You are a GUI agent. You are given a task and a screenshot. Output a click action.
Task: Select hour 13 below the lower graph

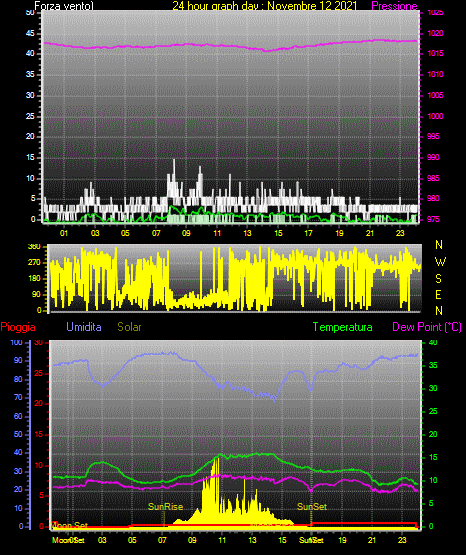(x=252, y=540)
